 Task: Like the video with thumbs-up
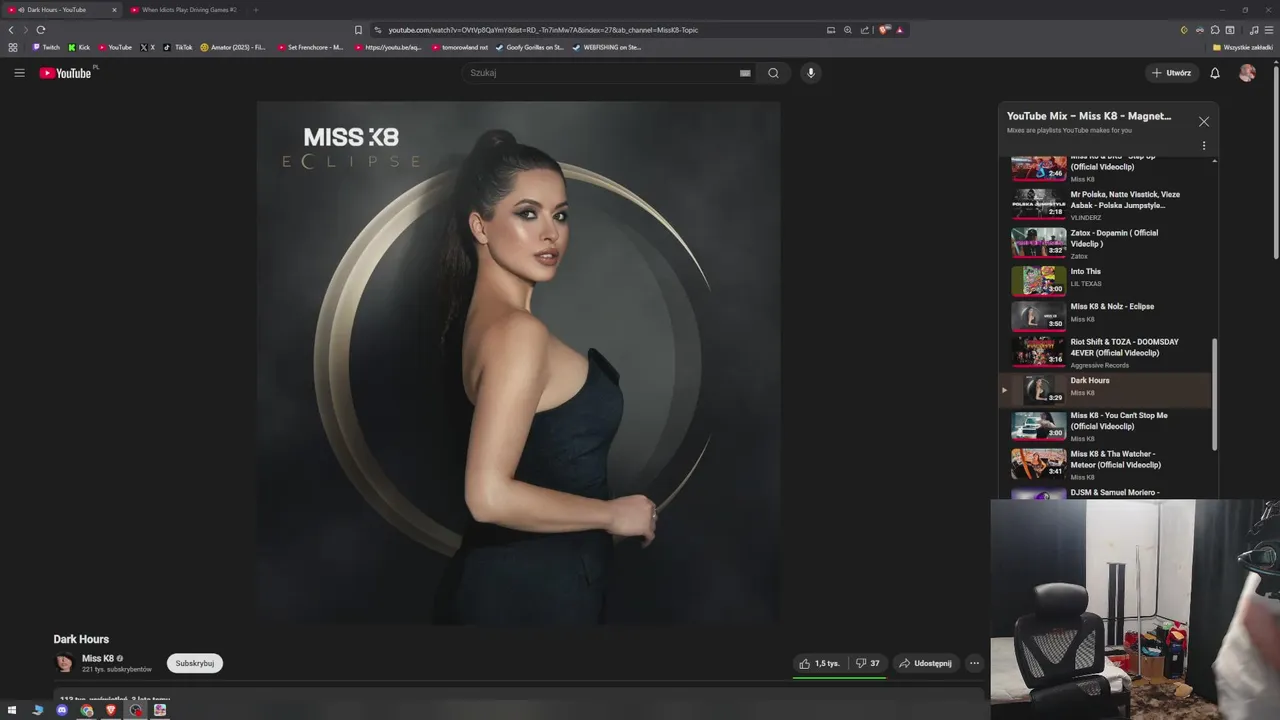tap(820, 663)
